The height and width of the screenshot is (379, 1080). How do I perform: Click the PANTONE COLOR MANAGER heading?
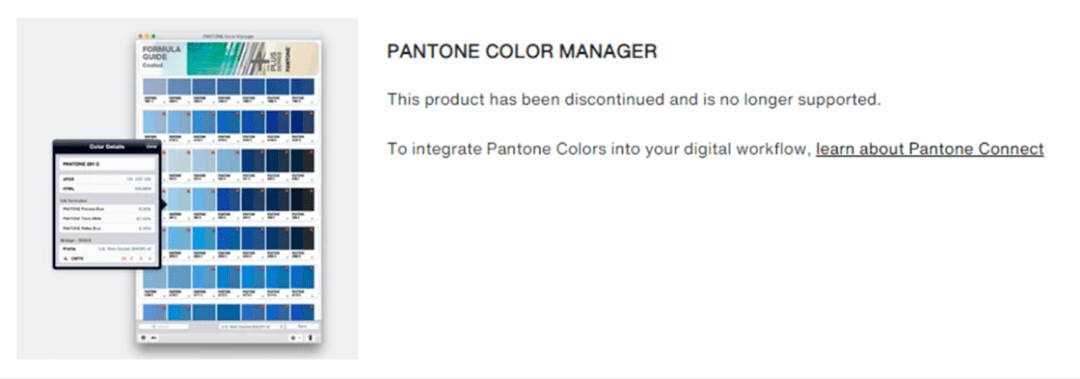[521, 51]
